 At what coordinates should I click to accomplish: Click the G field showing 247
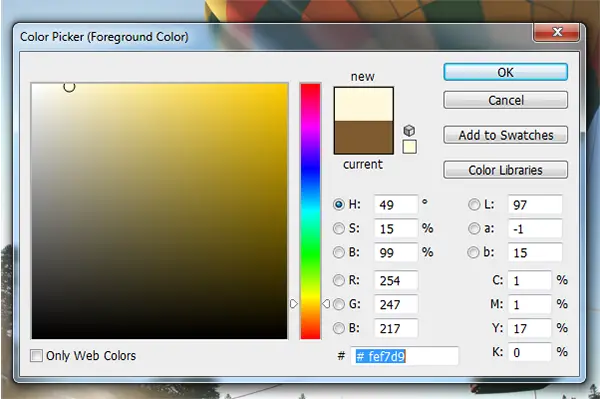[x=396, y=304]
